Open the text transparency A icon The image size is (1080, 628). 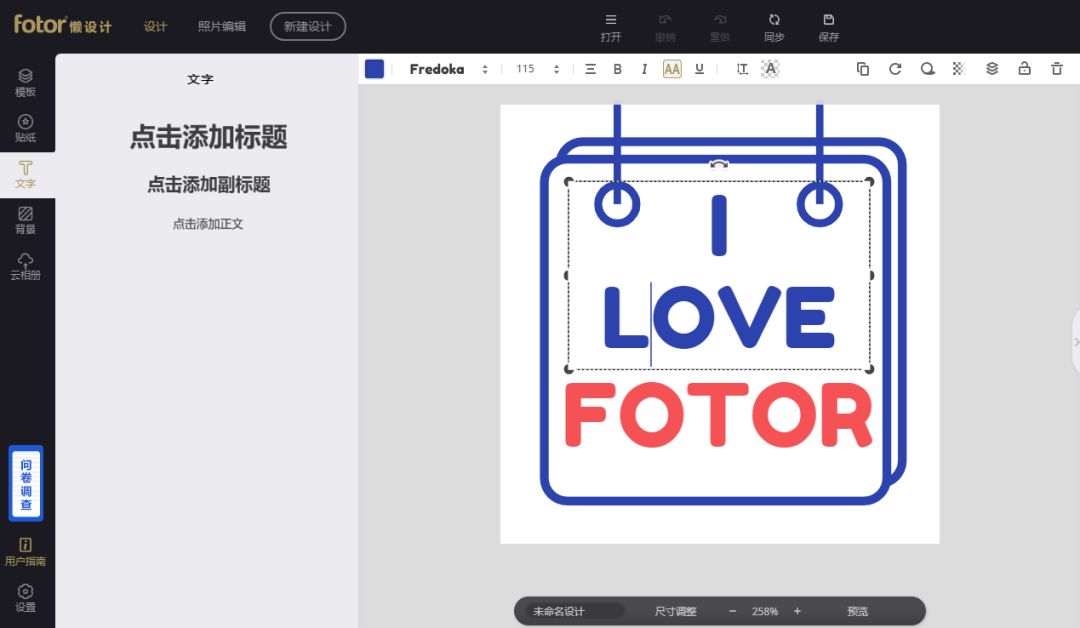pos(770,69)
